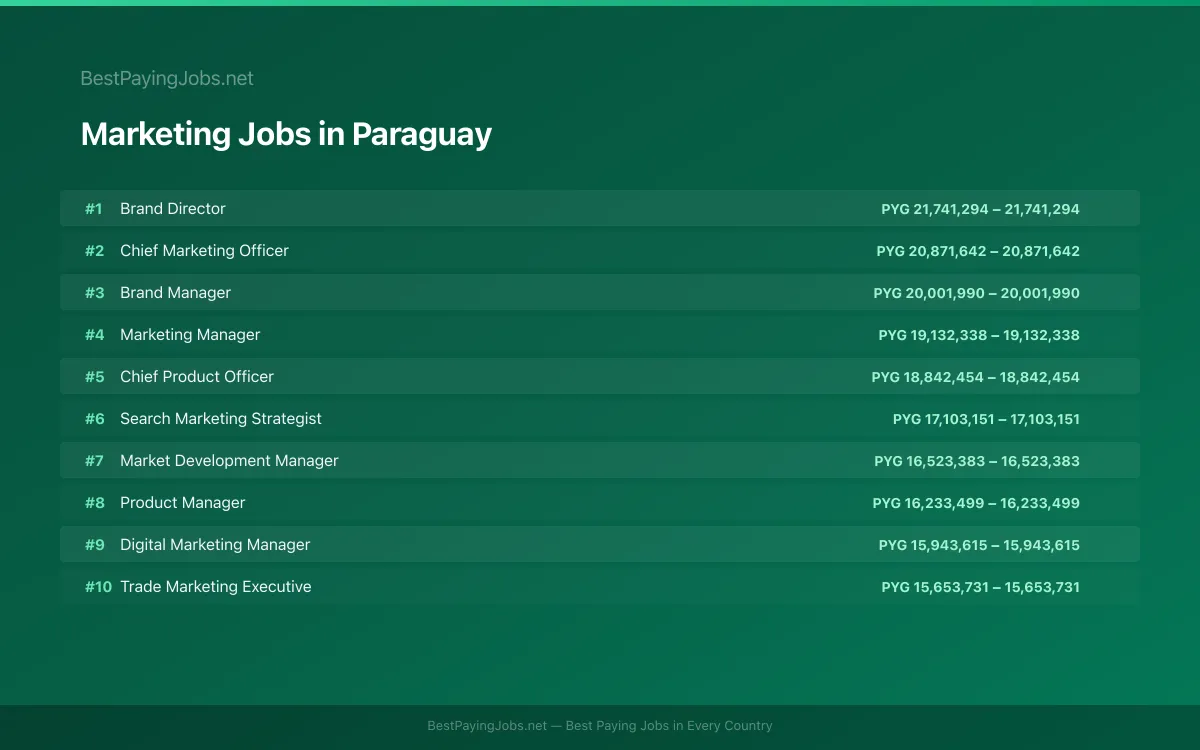Click the BestPayingJobs.net header text

167,79
